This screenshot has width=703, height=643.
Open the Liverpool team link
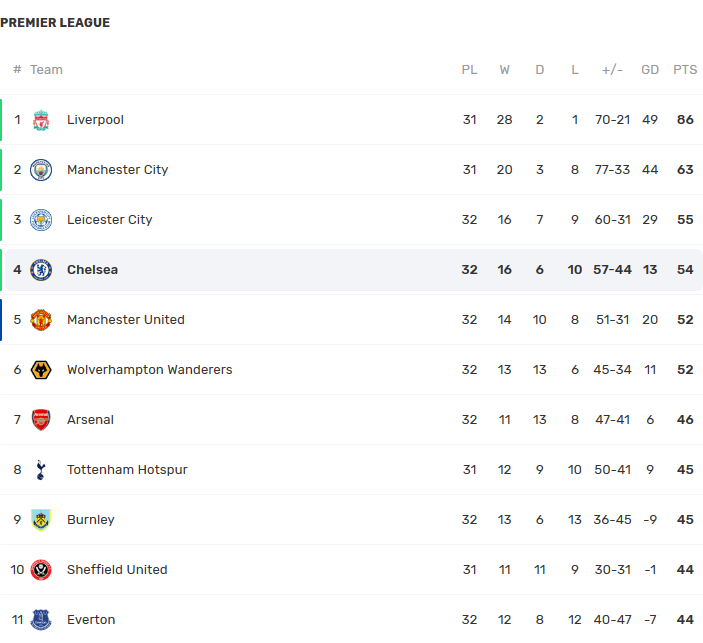coord(95,120)
